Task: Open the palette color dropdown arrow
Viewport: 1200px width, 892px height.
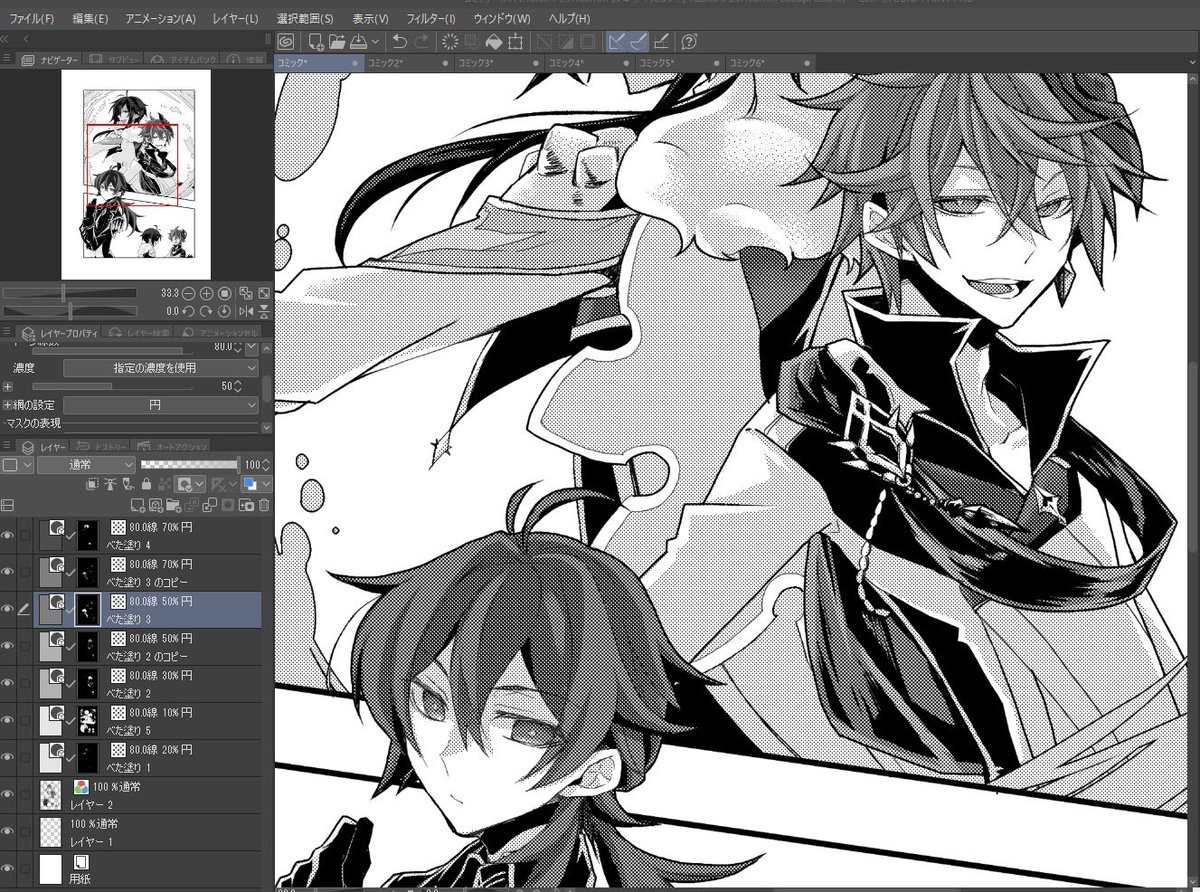Action: tap(27, 465)
